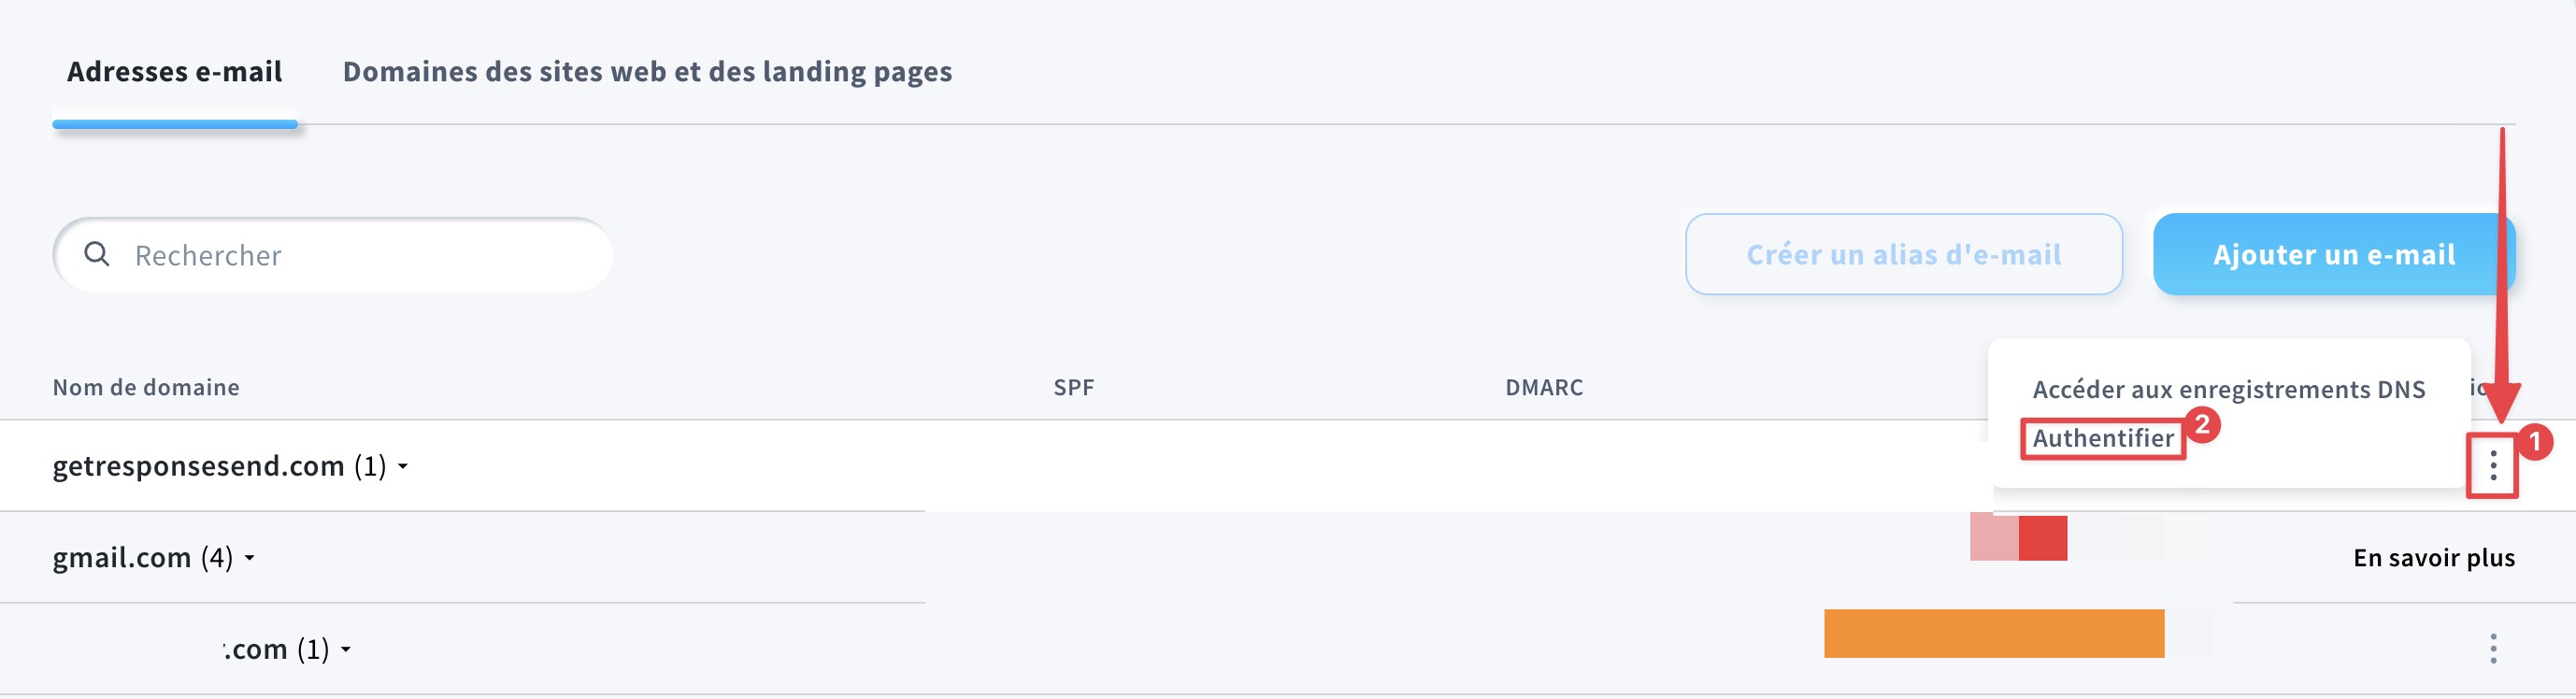Open the getresponsesend.com three-dot actions menu
The width and height of the screenshot is (2576, 699).
[x=2493, y=466]
